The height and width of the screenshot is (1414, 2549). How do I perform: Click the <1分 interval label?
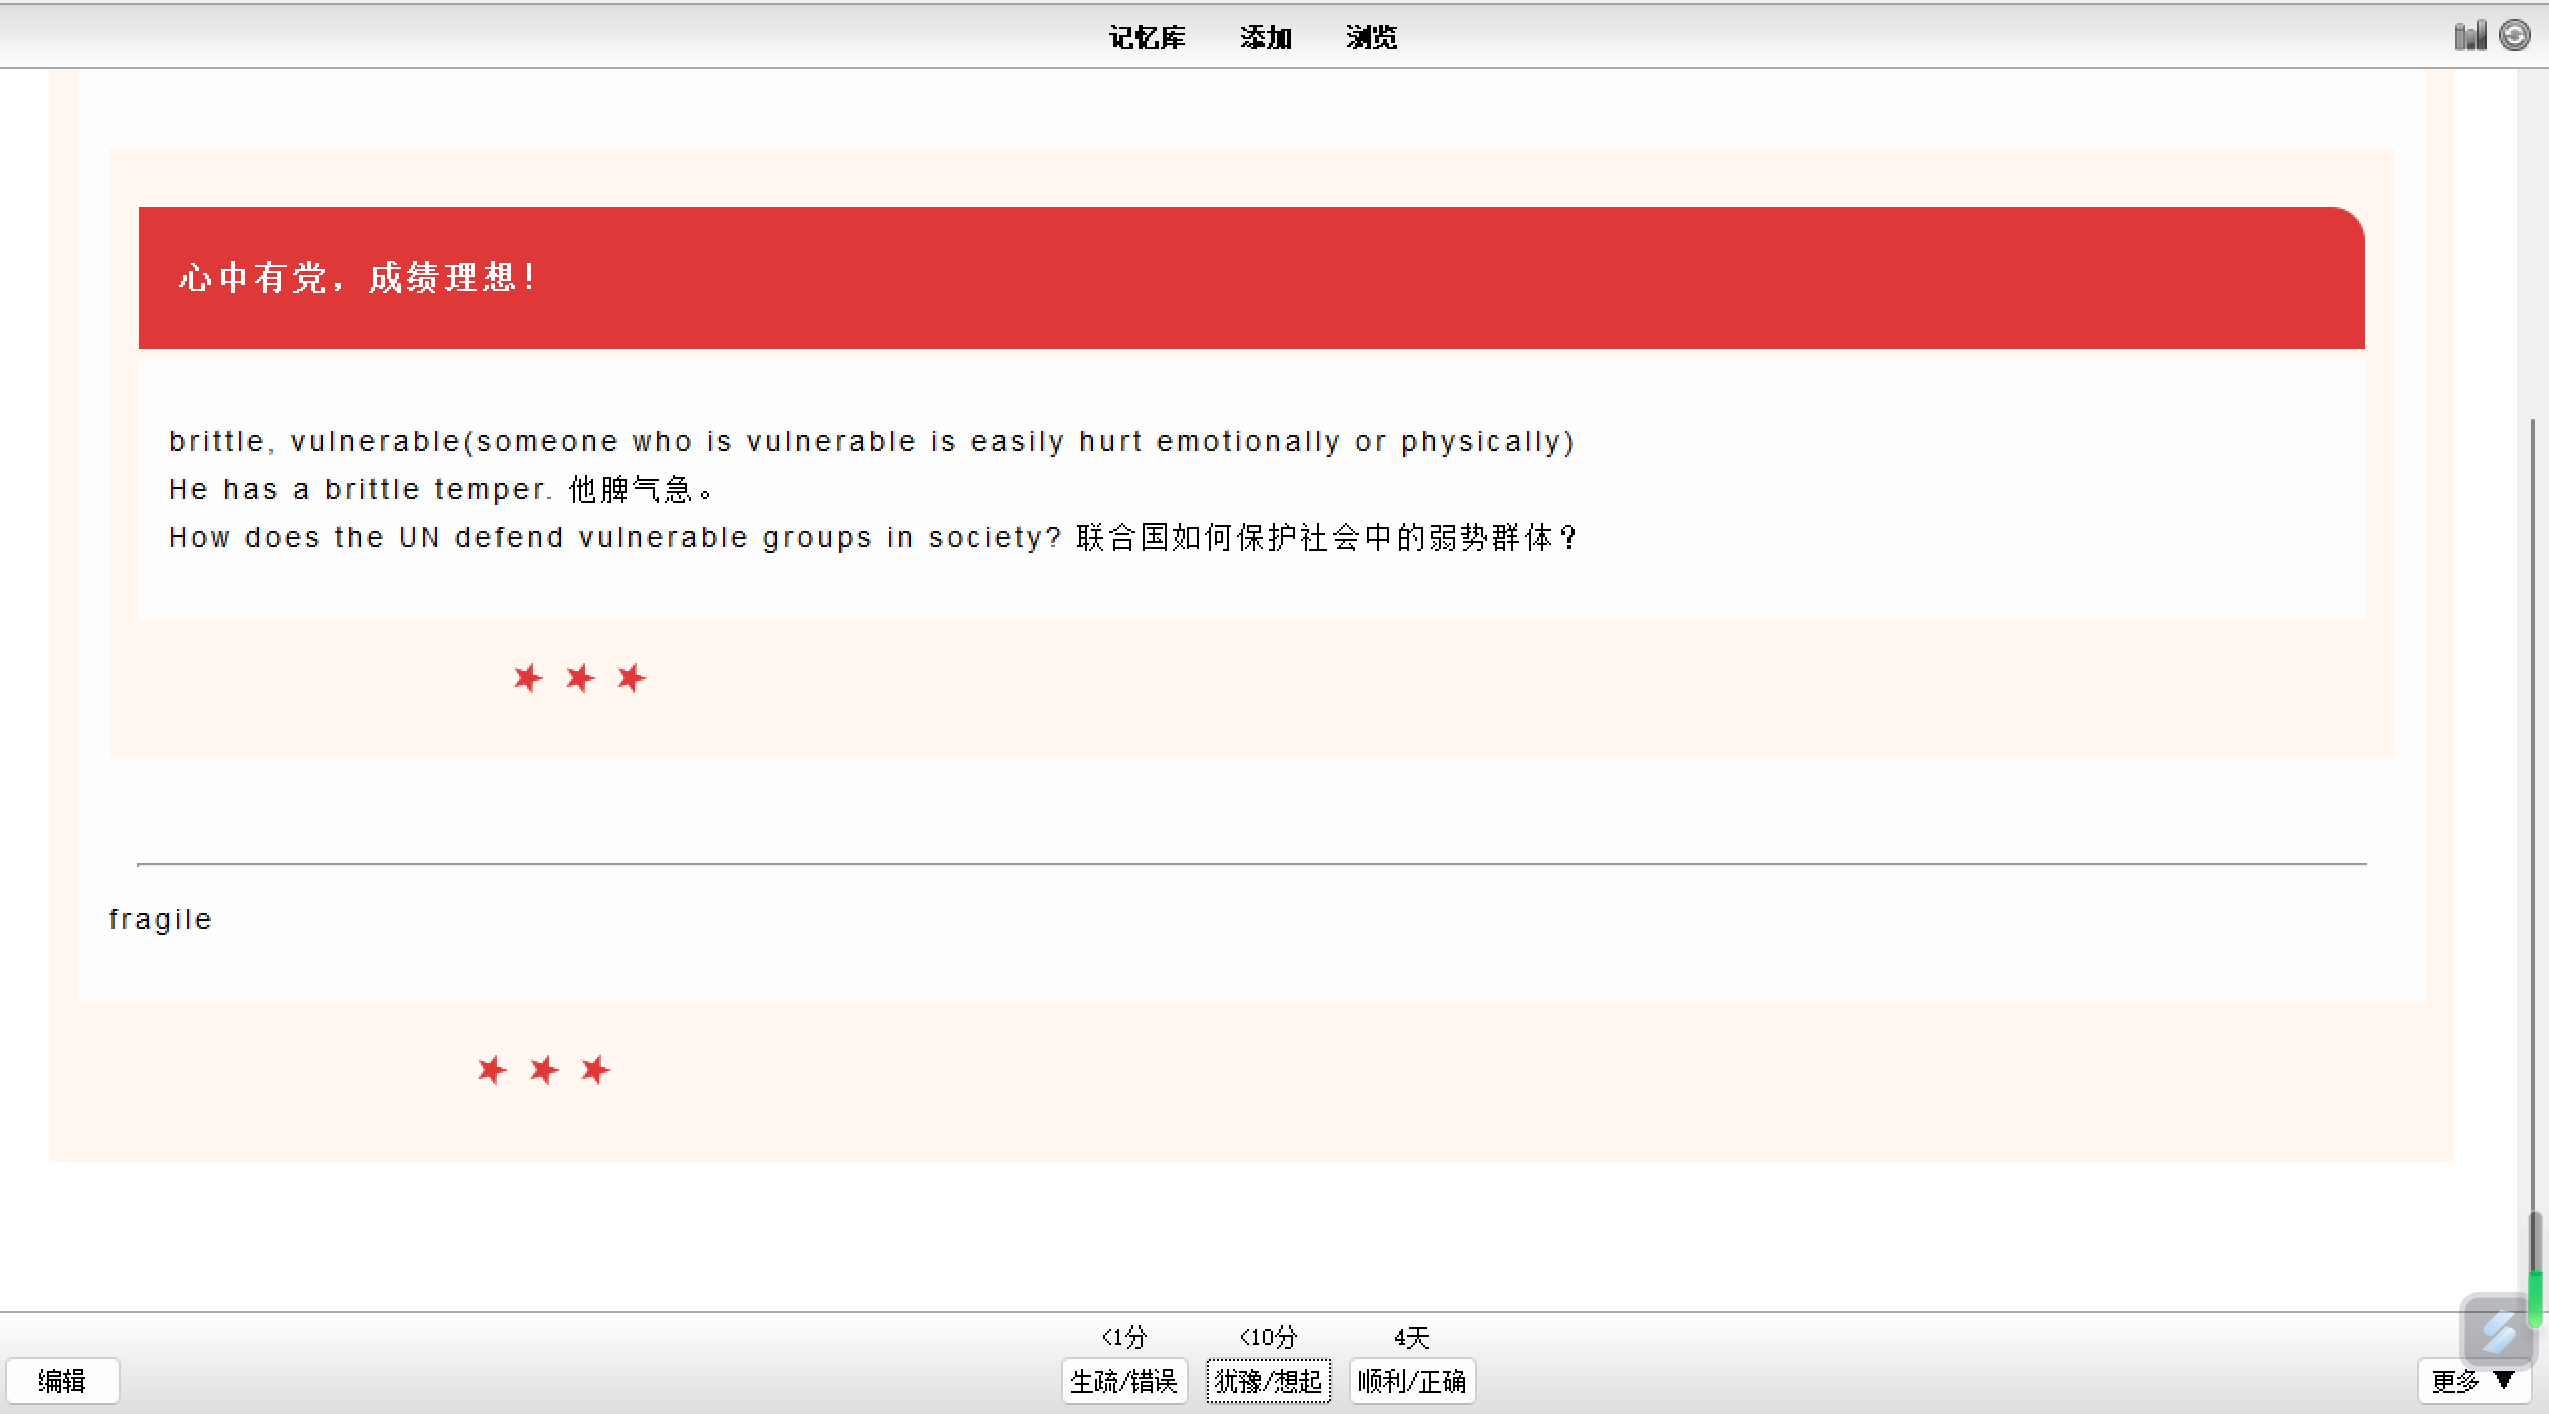tap(1124, 1337)
